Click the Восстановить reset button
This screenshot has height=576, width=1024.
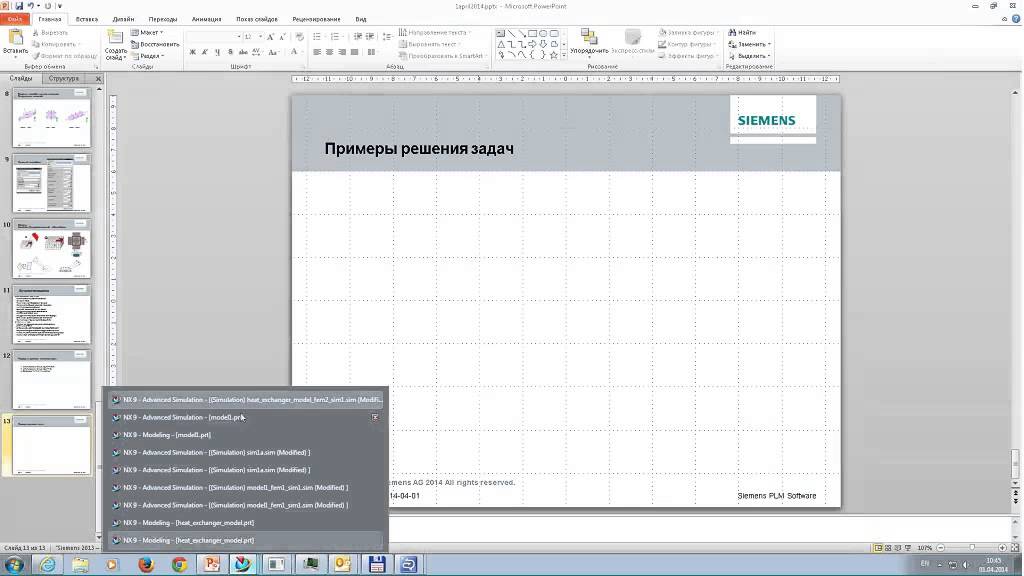(155, 44)
